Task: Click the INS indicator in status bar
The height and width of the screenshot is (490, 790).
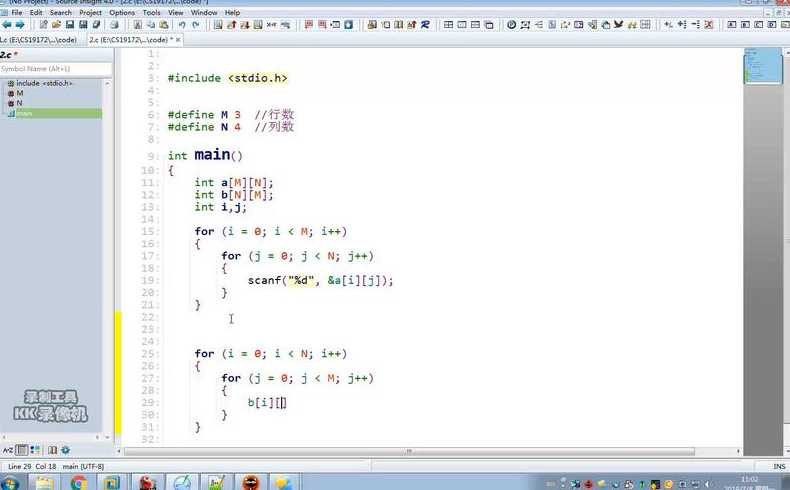Action: pyautogui.click(x=779, y=467)
